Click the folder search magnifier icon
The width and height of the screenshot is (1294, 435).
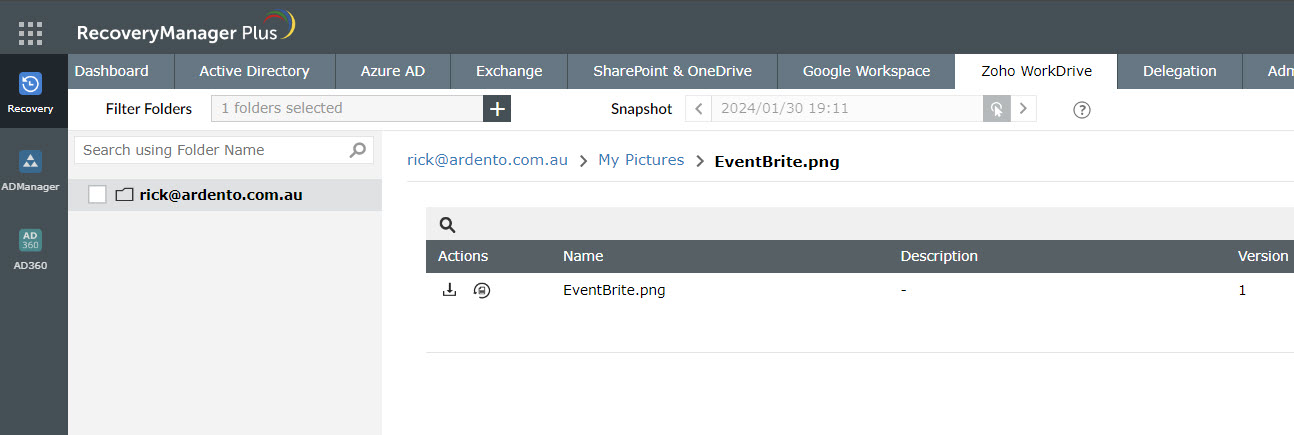coord(357,150)
